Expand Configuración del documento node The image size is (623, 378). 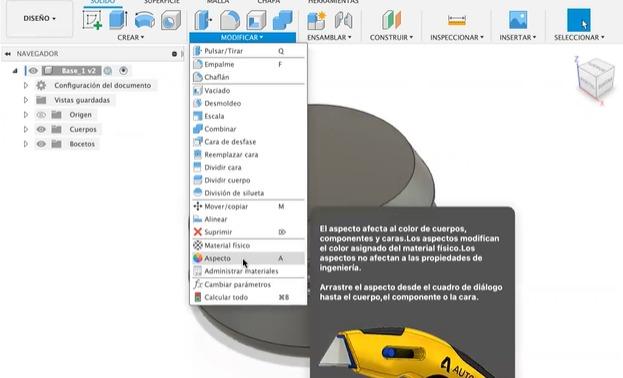pyautogui.click(x=26, y=85)
